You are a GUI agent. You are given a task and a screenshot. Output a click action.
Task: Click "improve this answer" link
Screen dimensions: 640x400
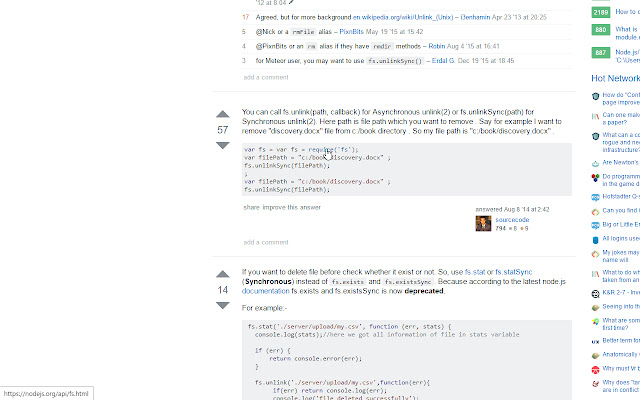click(292, 207)
